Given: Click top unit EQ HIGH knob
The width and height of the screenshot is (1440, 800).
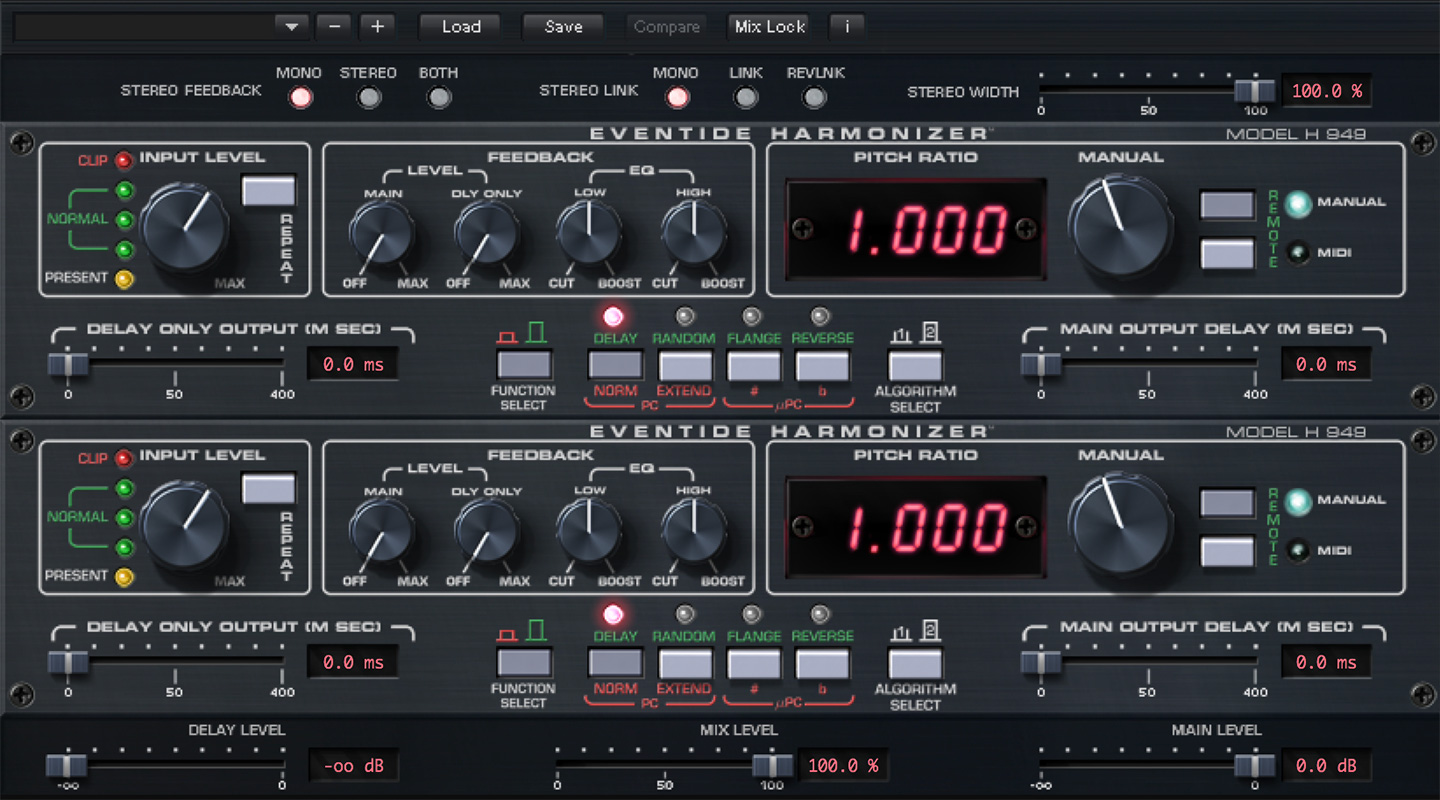Looking at the screenshot, I should point(693,232).
